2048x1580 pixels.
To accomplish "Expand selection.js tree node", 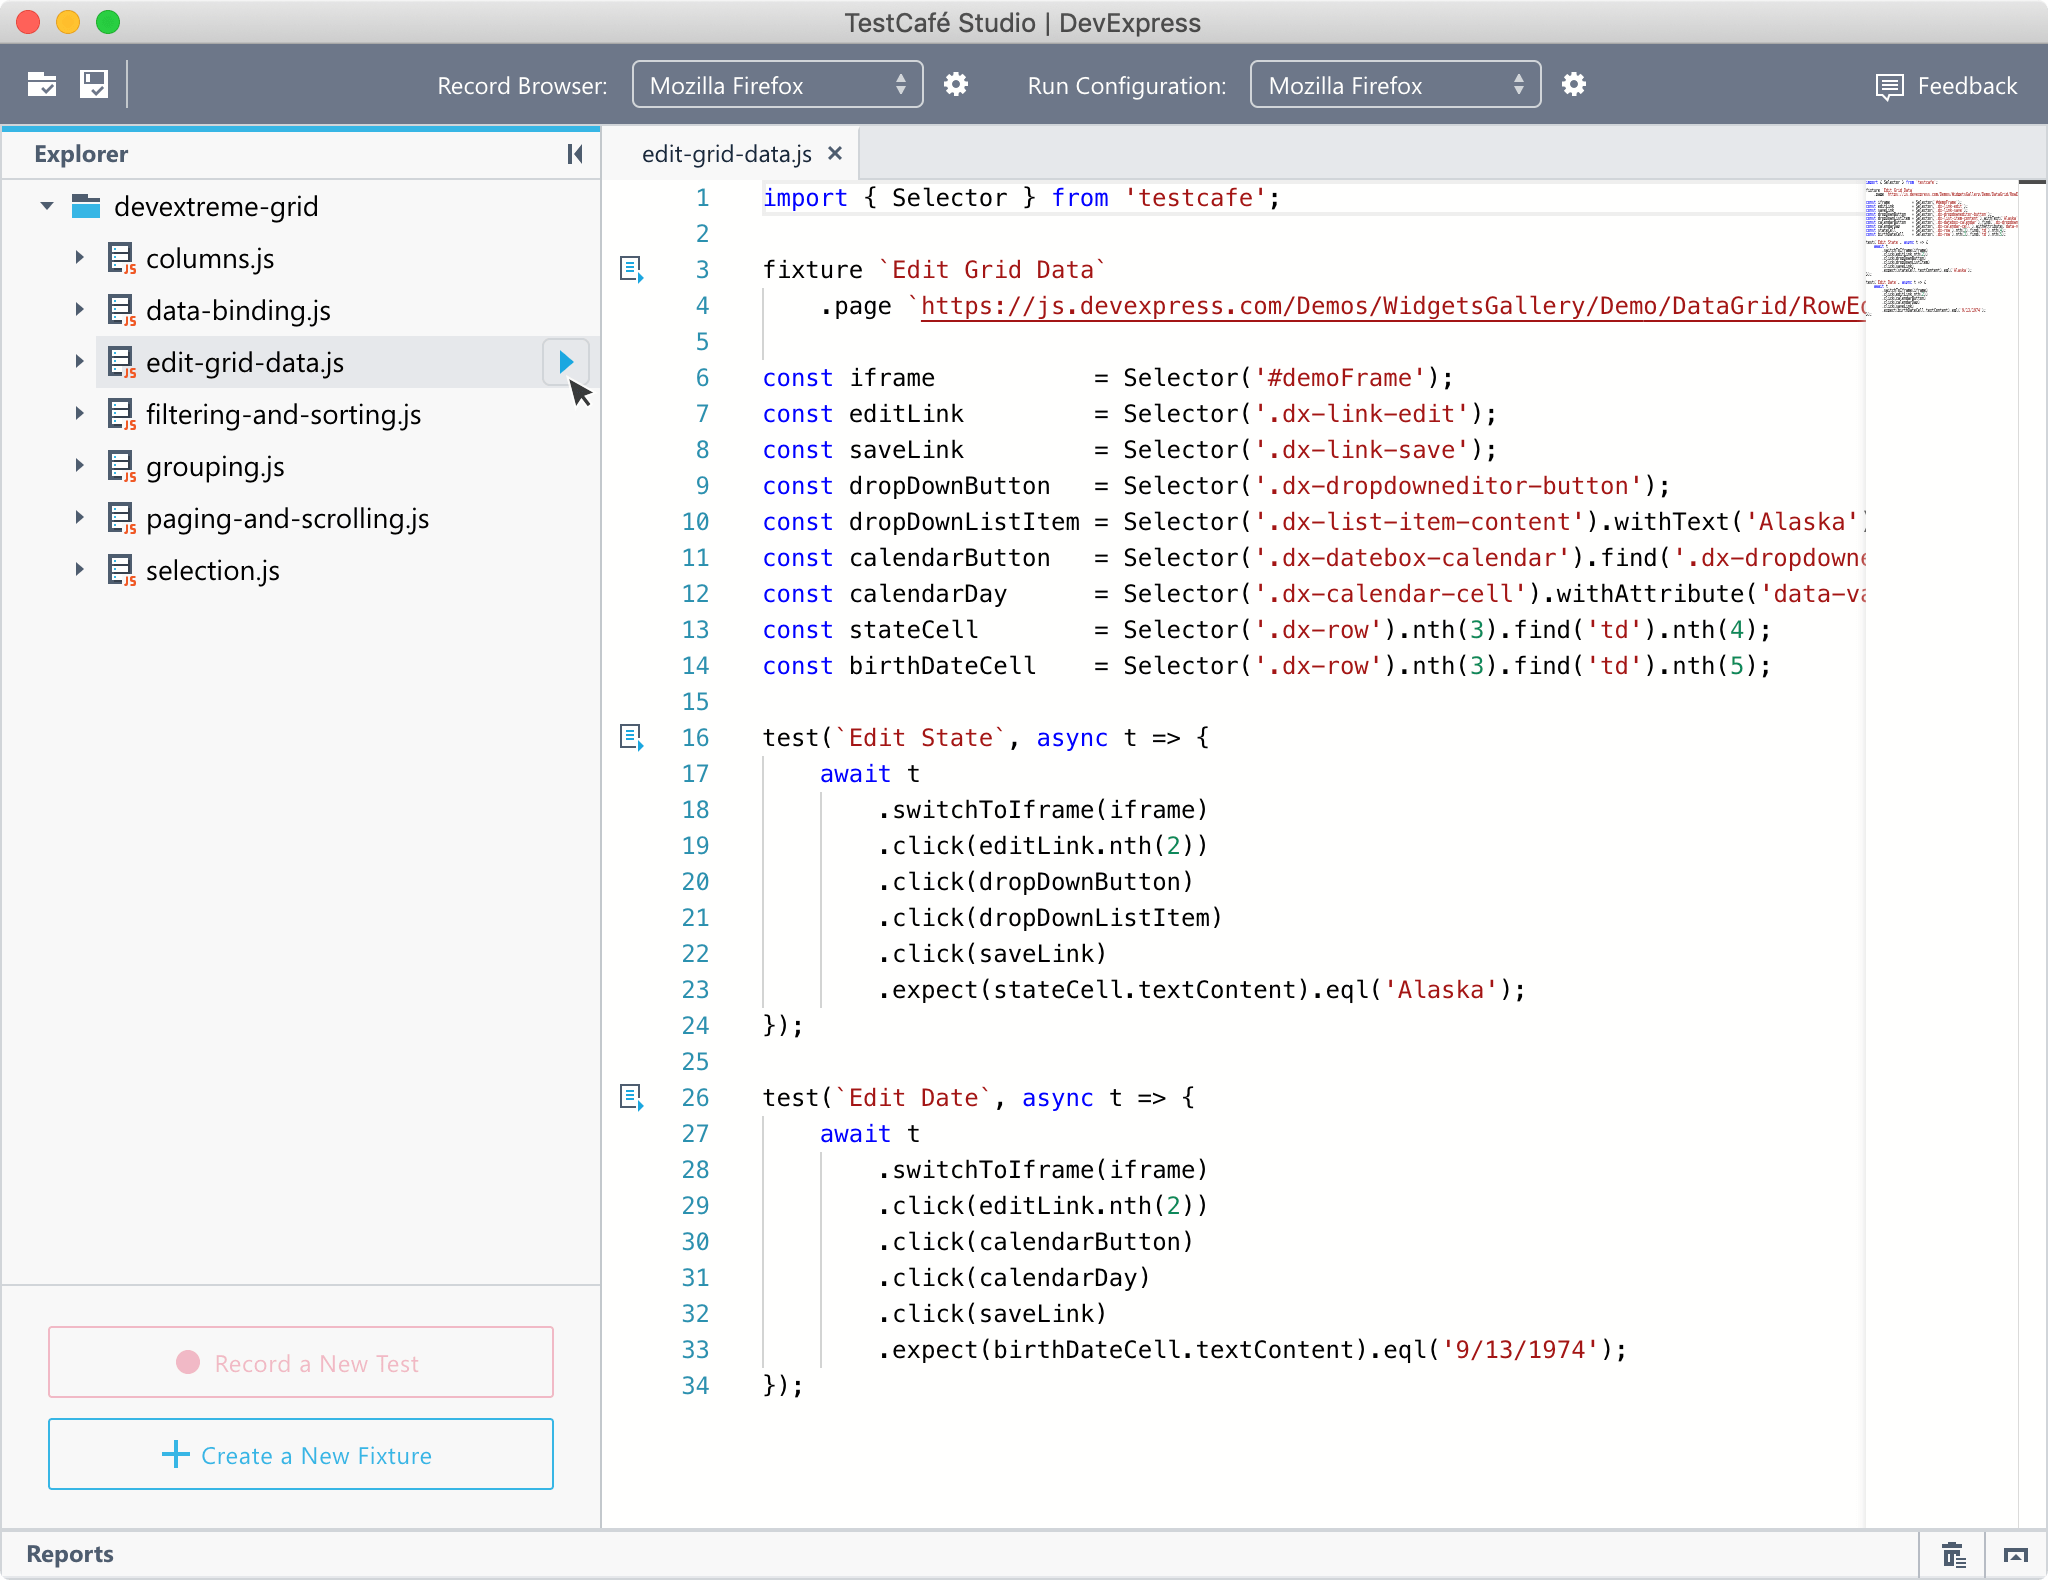I will (80, 570).
